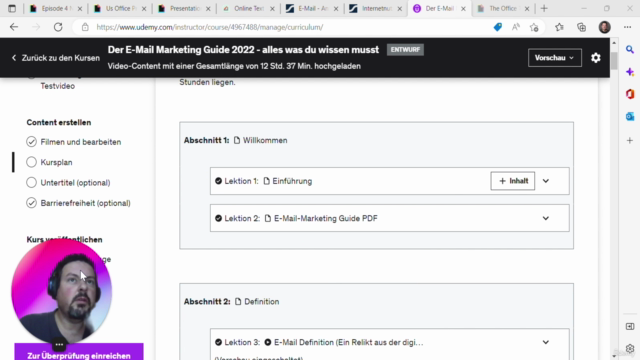Open the sidebar Copilot sparkle icon
Viewport: 640px width, 360px height.
pyautogui.click(x=630, y=72)
